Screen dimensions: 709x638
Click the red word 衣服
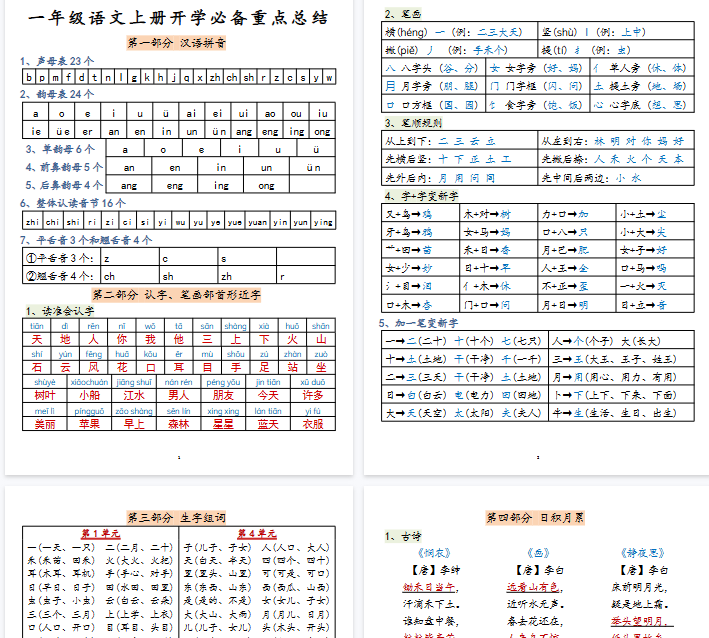pos(313,424)
